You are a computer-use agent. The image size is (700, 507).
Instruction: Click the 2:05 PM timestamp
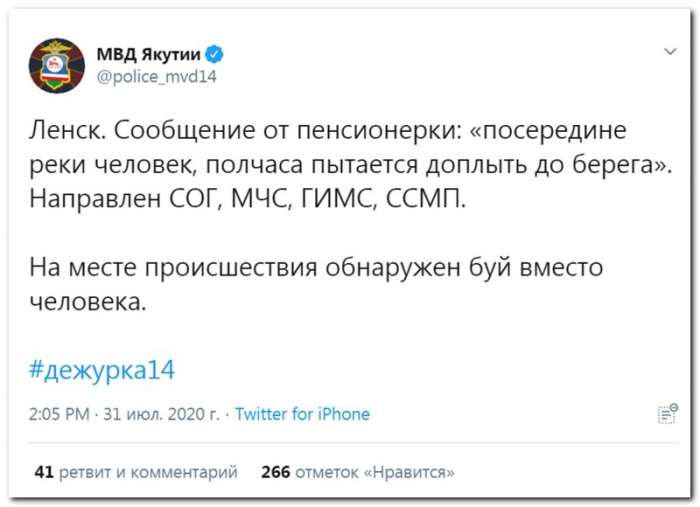coord(59,414)
